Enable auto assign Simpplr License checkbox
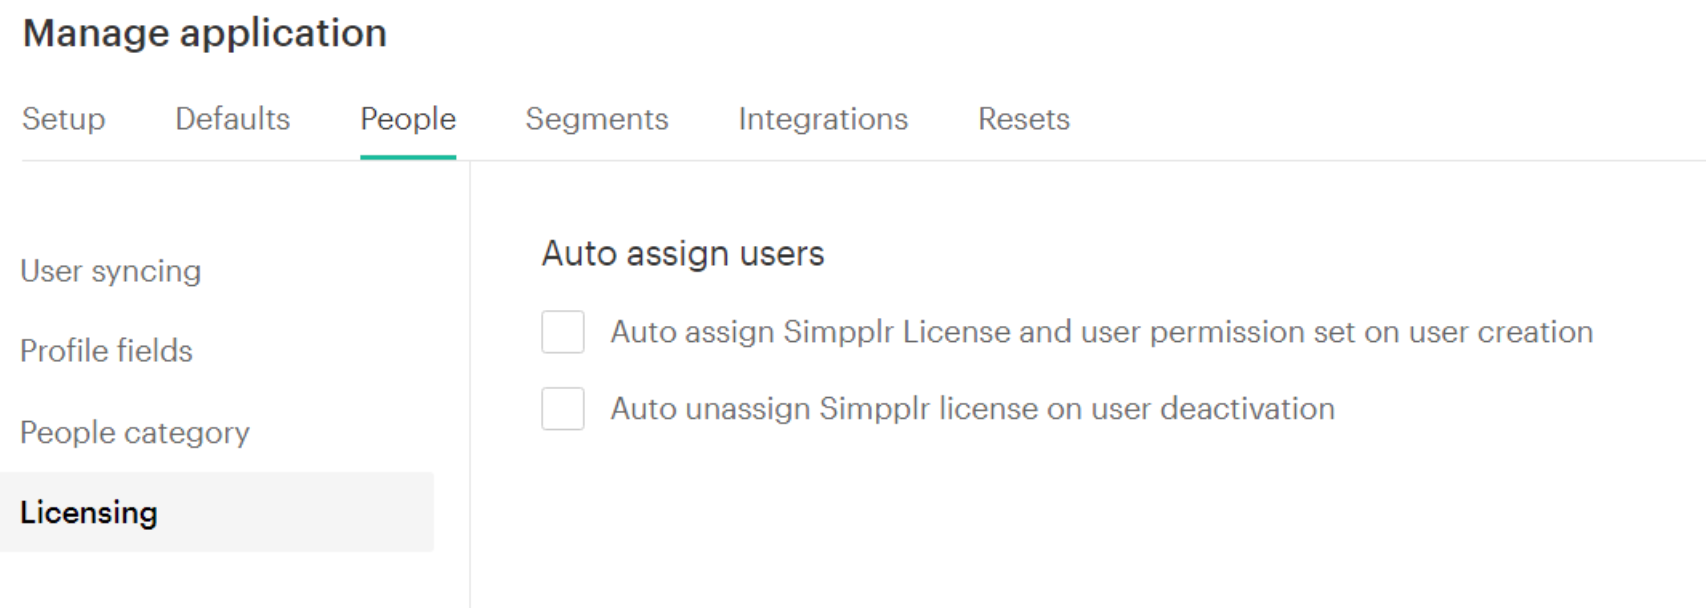This screenshot has width=1706, height=608. point(563,332)
